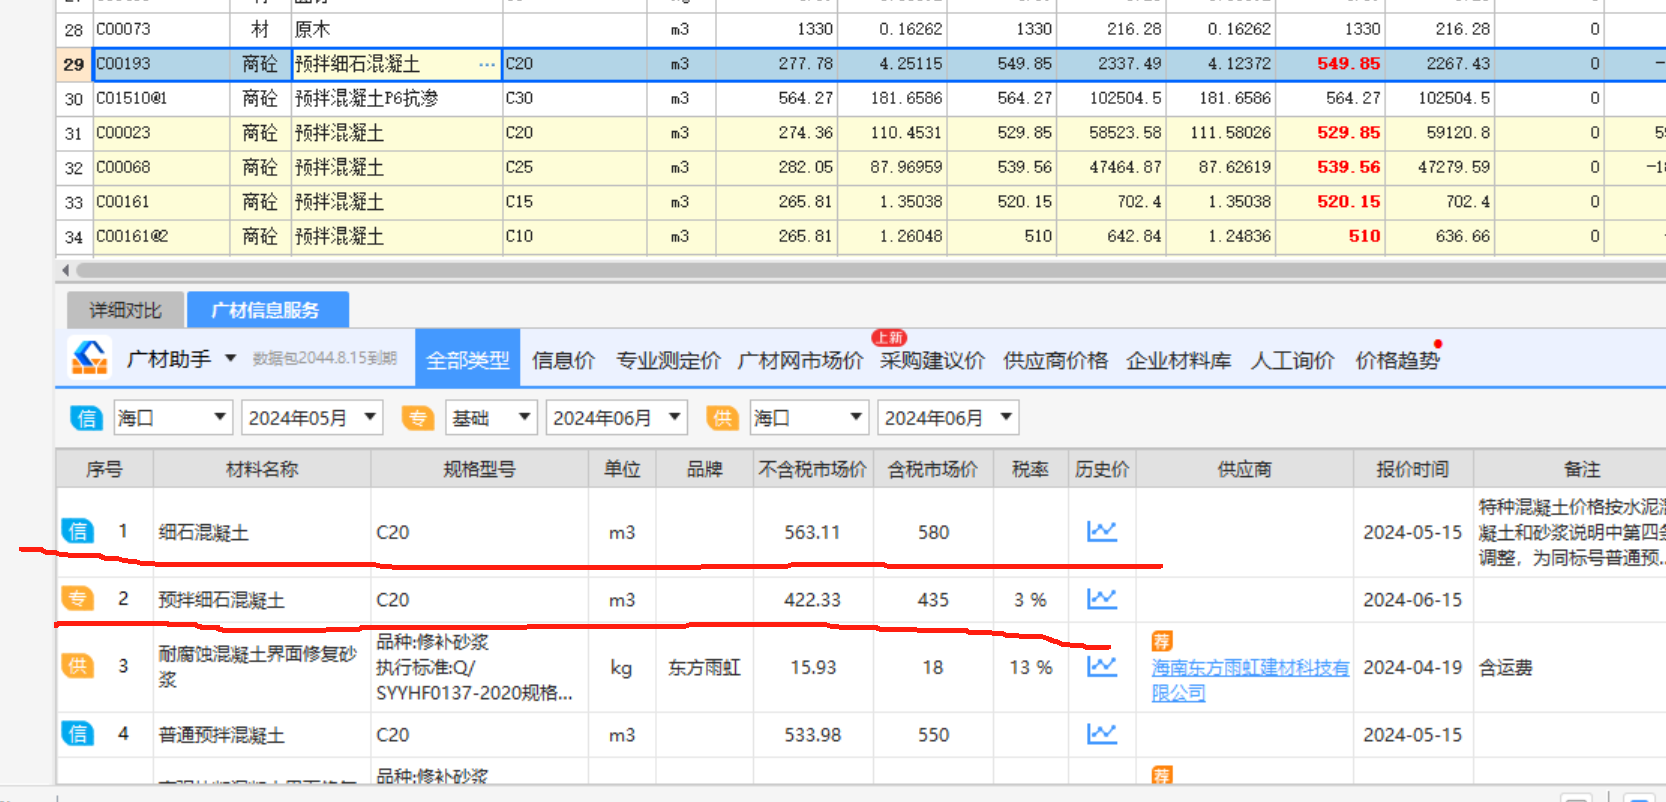Select the 广材网市场价 tab
Image resolution: width=1666 pixels, height=802 pixels.
pyautogui.click(x=800, y=360)
